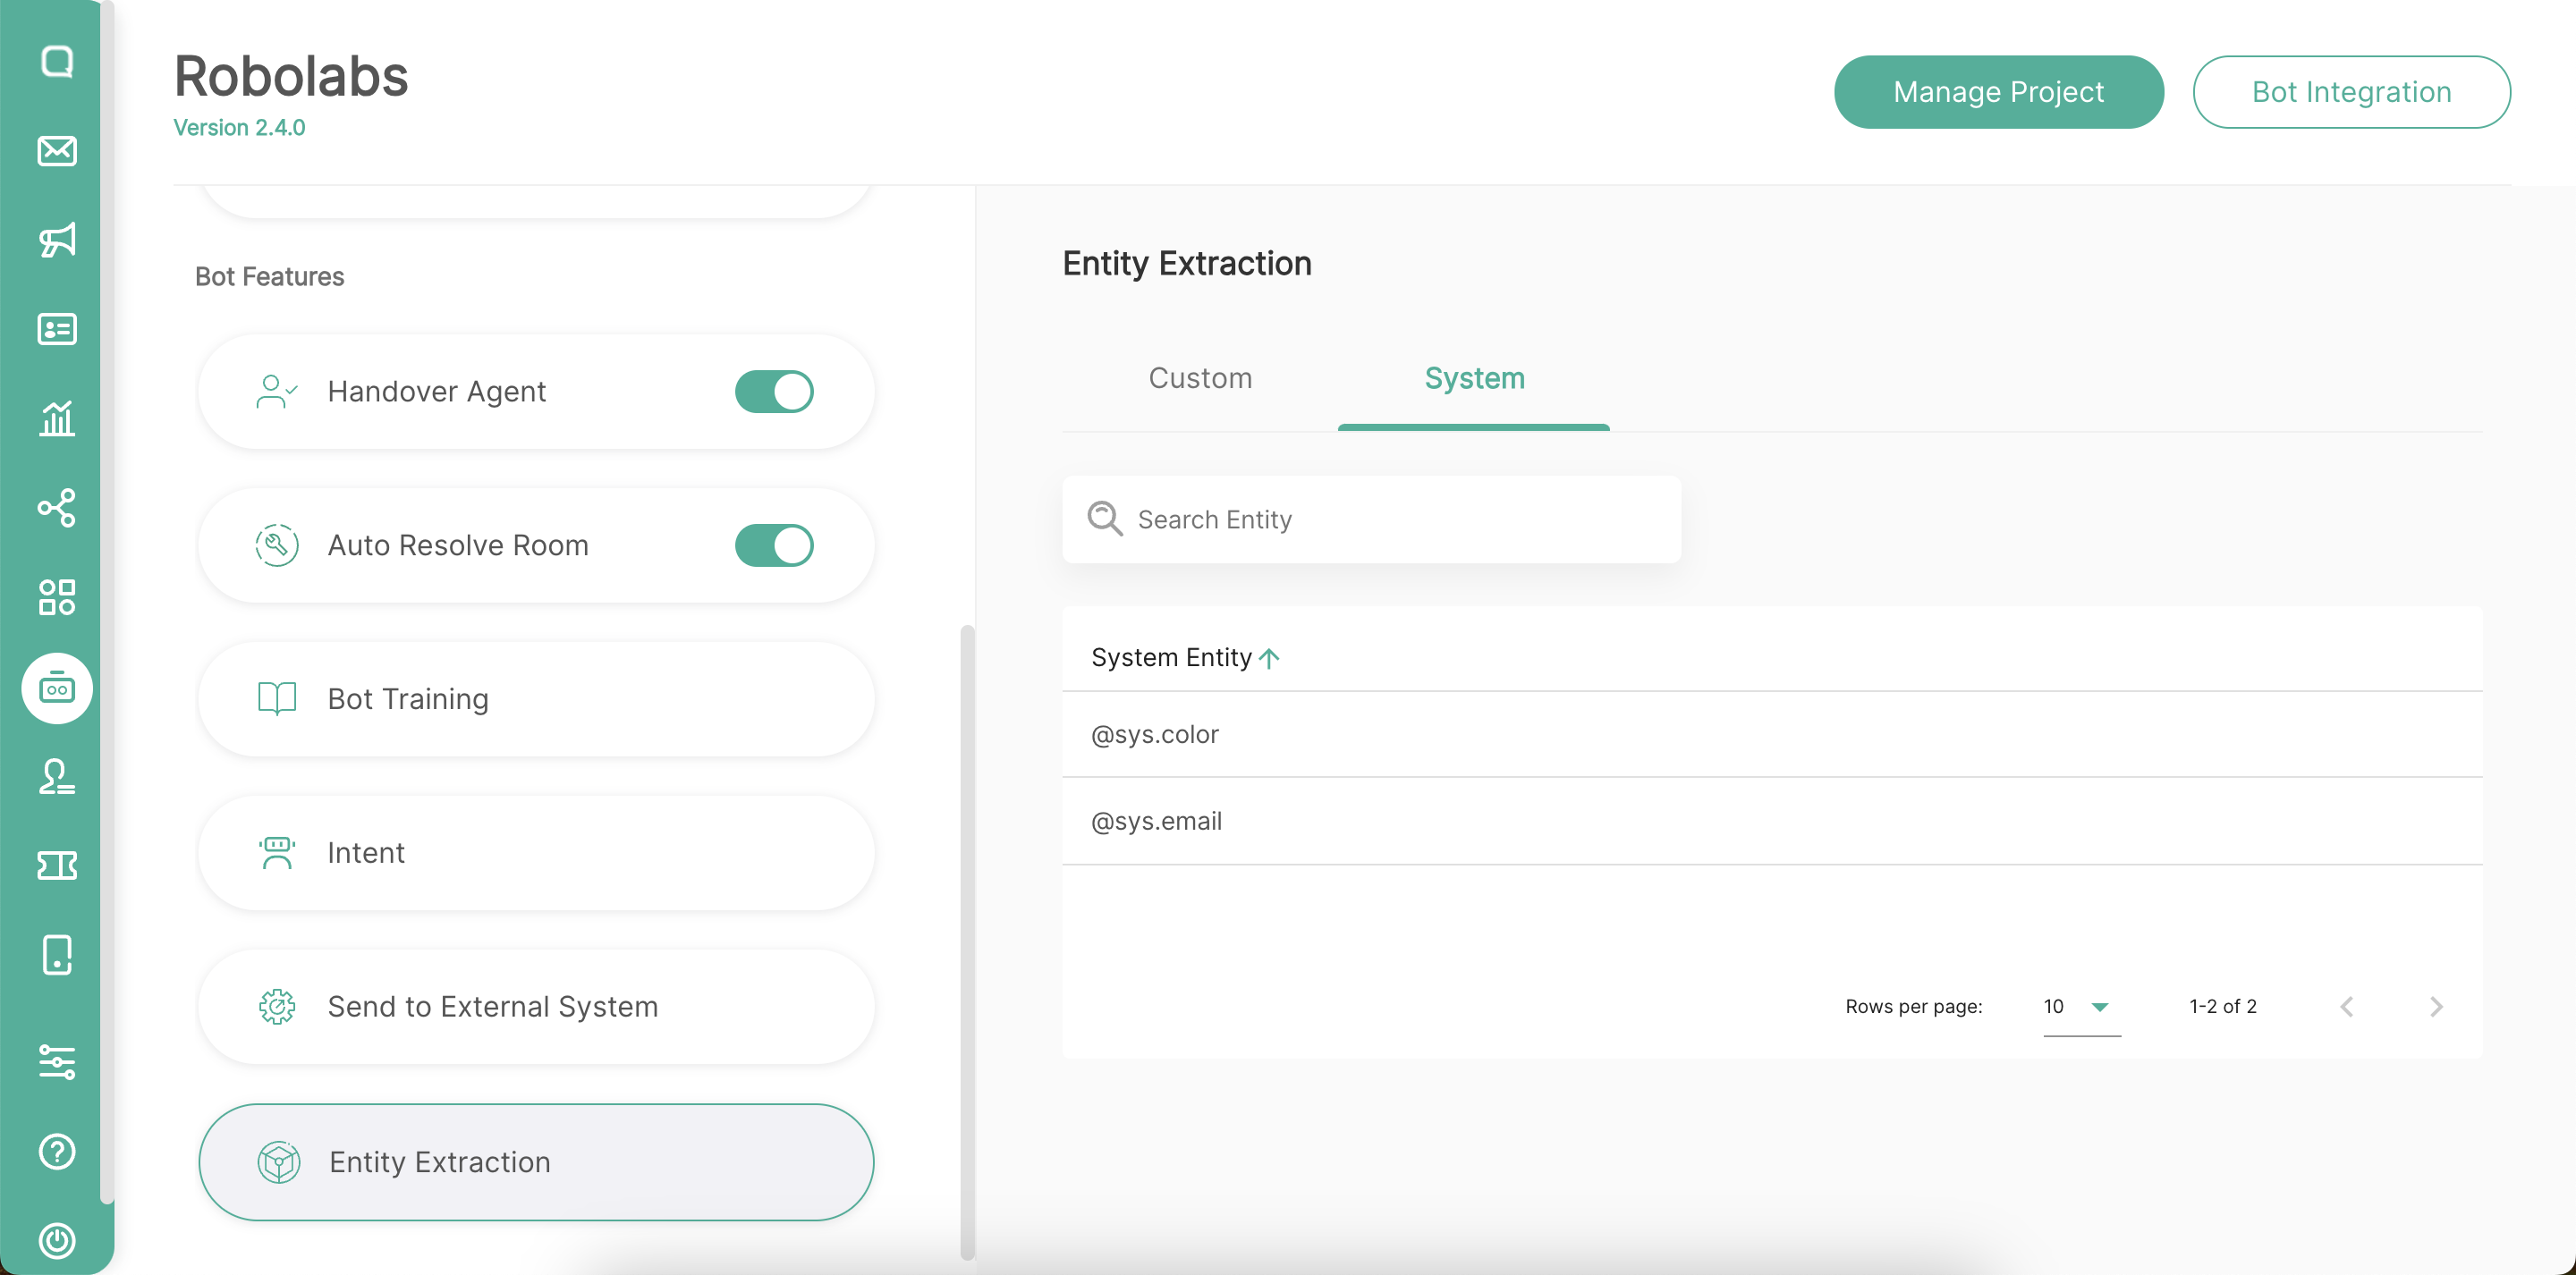Click the Manage Project button
Screen dimensions: 2576x1275
point(1998,92)
